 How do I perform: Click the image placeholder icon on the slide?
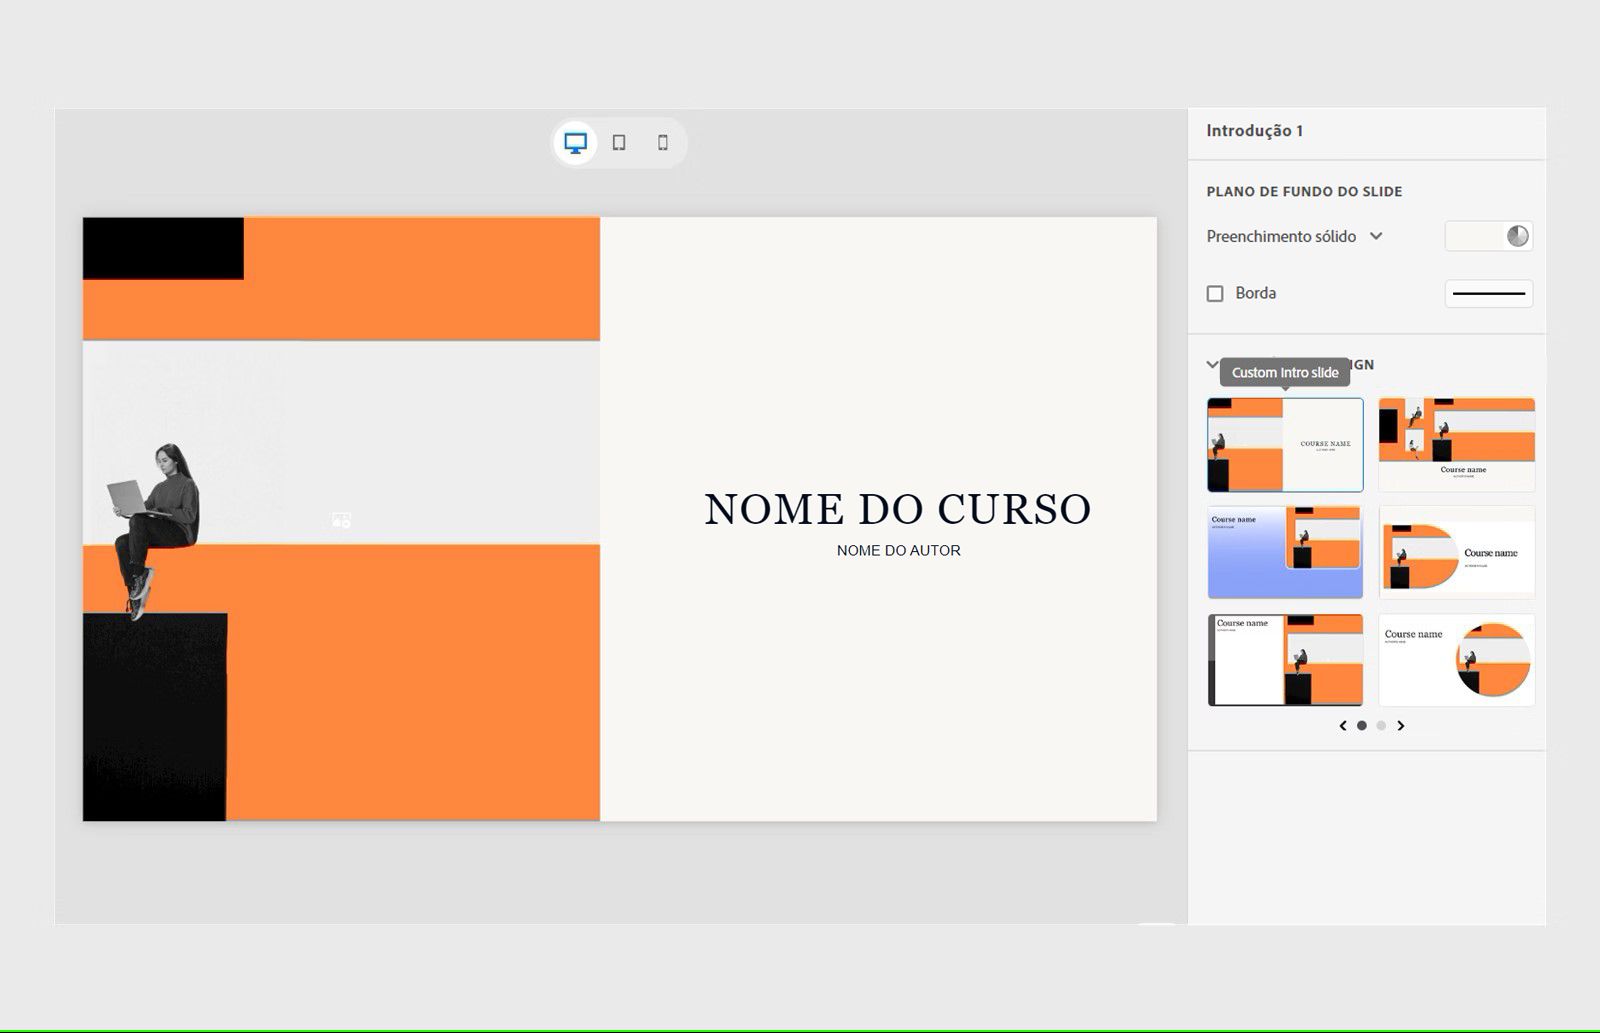340,518
